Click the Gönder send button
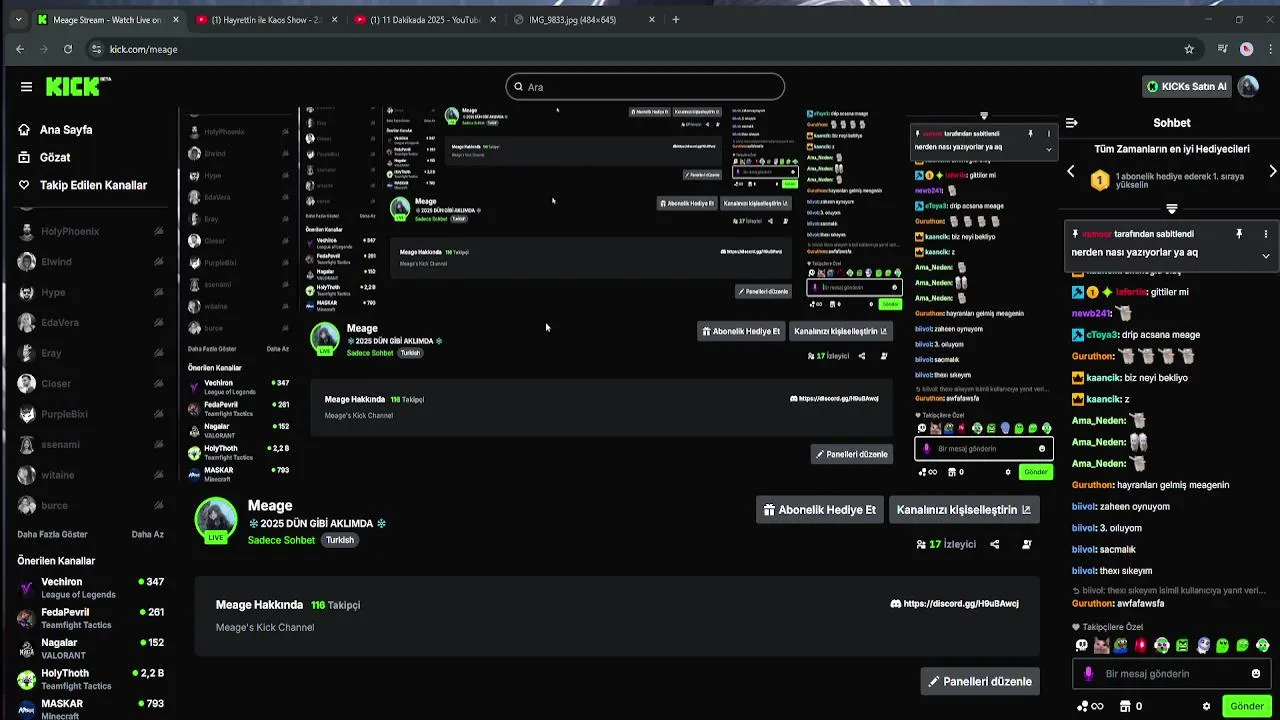 (x=1246, y=706)
